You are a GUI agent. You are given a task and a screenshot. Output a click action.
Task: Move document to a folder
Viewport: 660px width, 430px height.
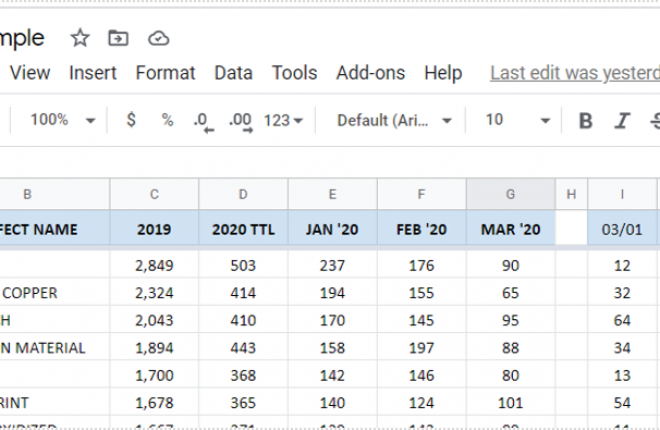118,38
